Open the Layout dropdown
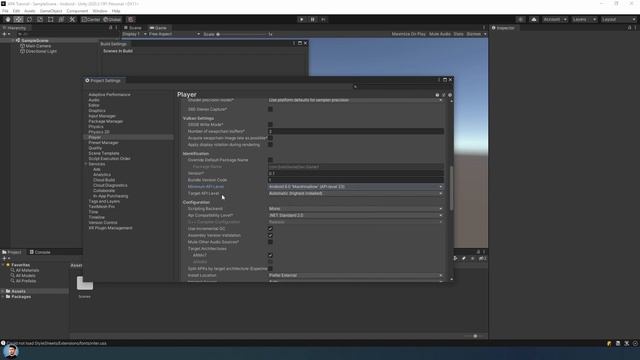Viewport: 640px width, 360px height. tap(619, 19)
